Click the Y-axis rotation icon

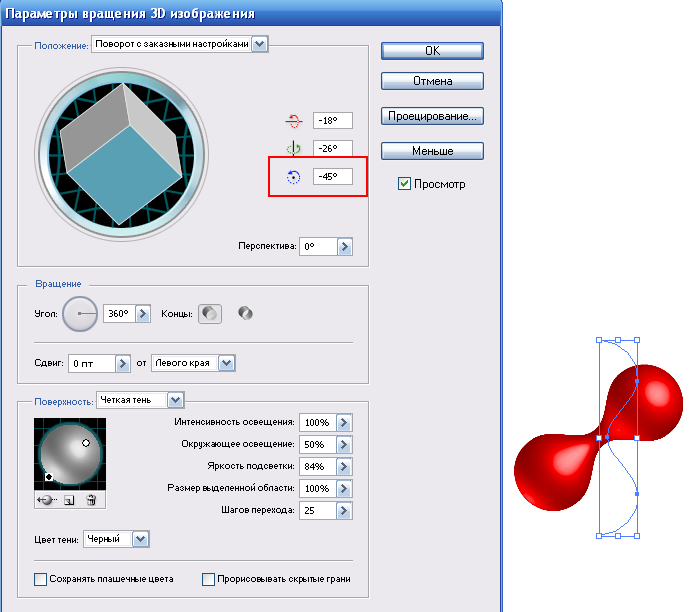294,149
